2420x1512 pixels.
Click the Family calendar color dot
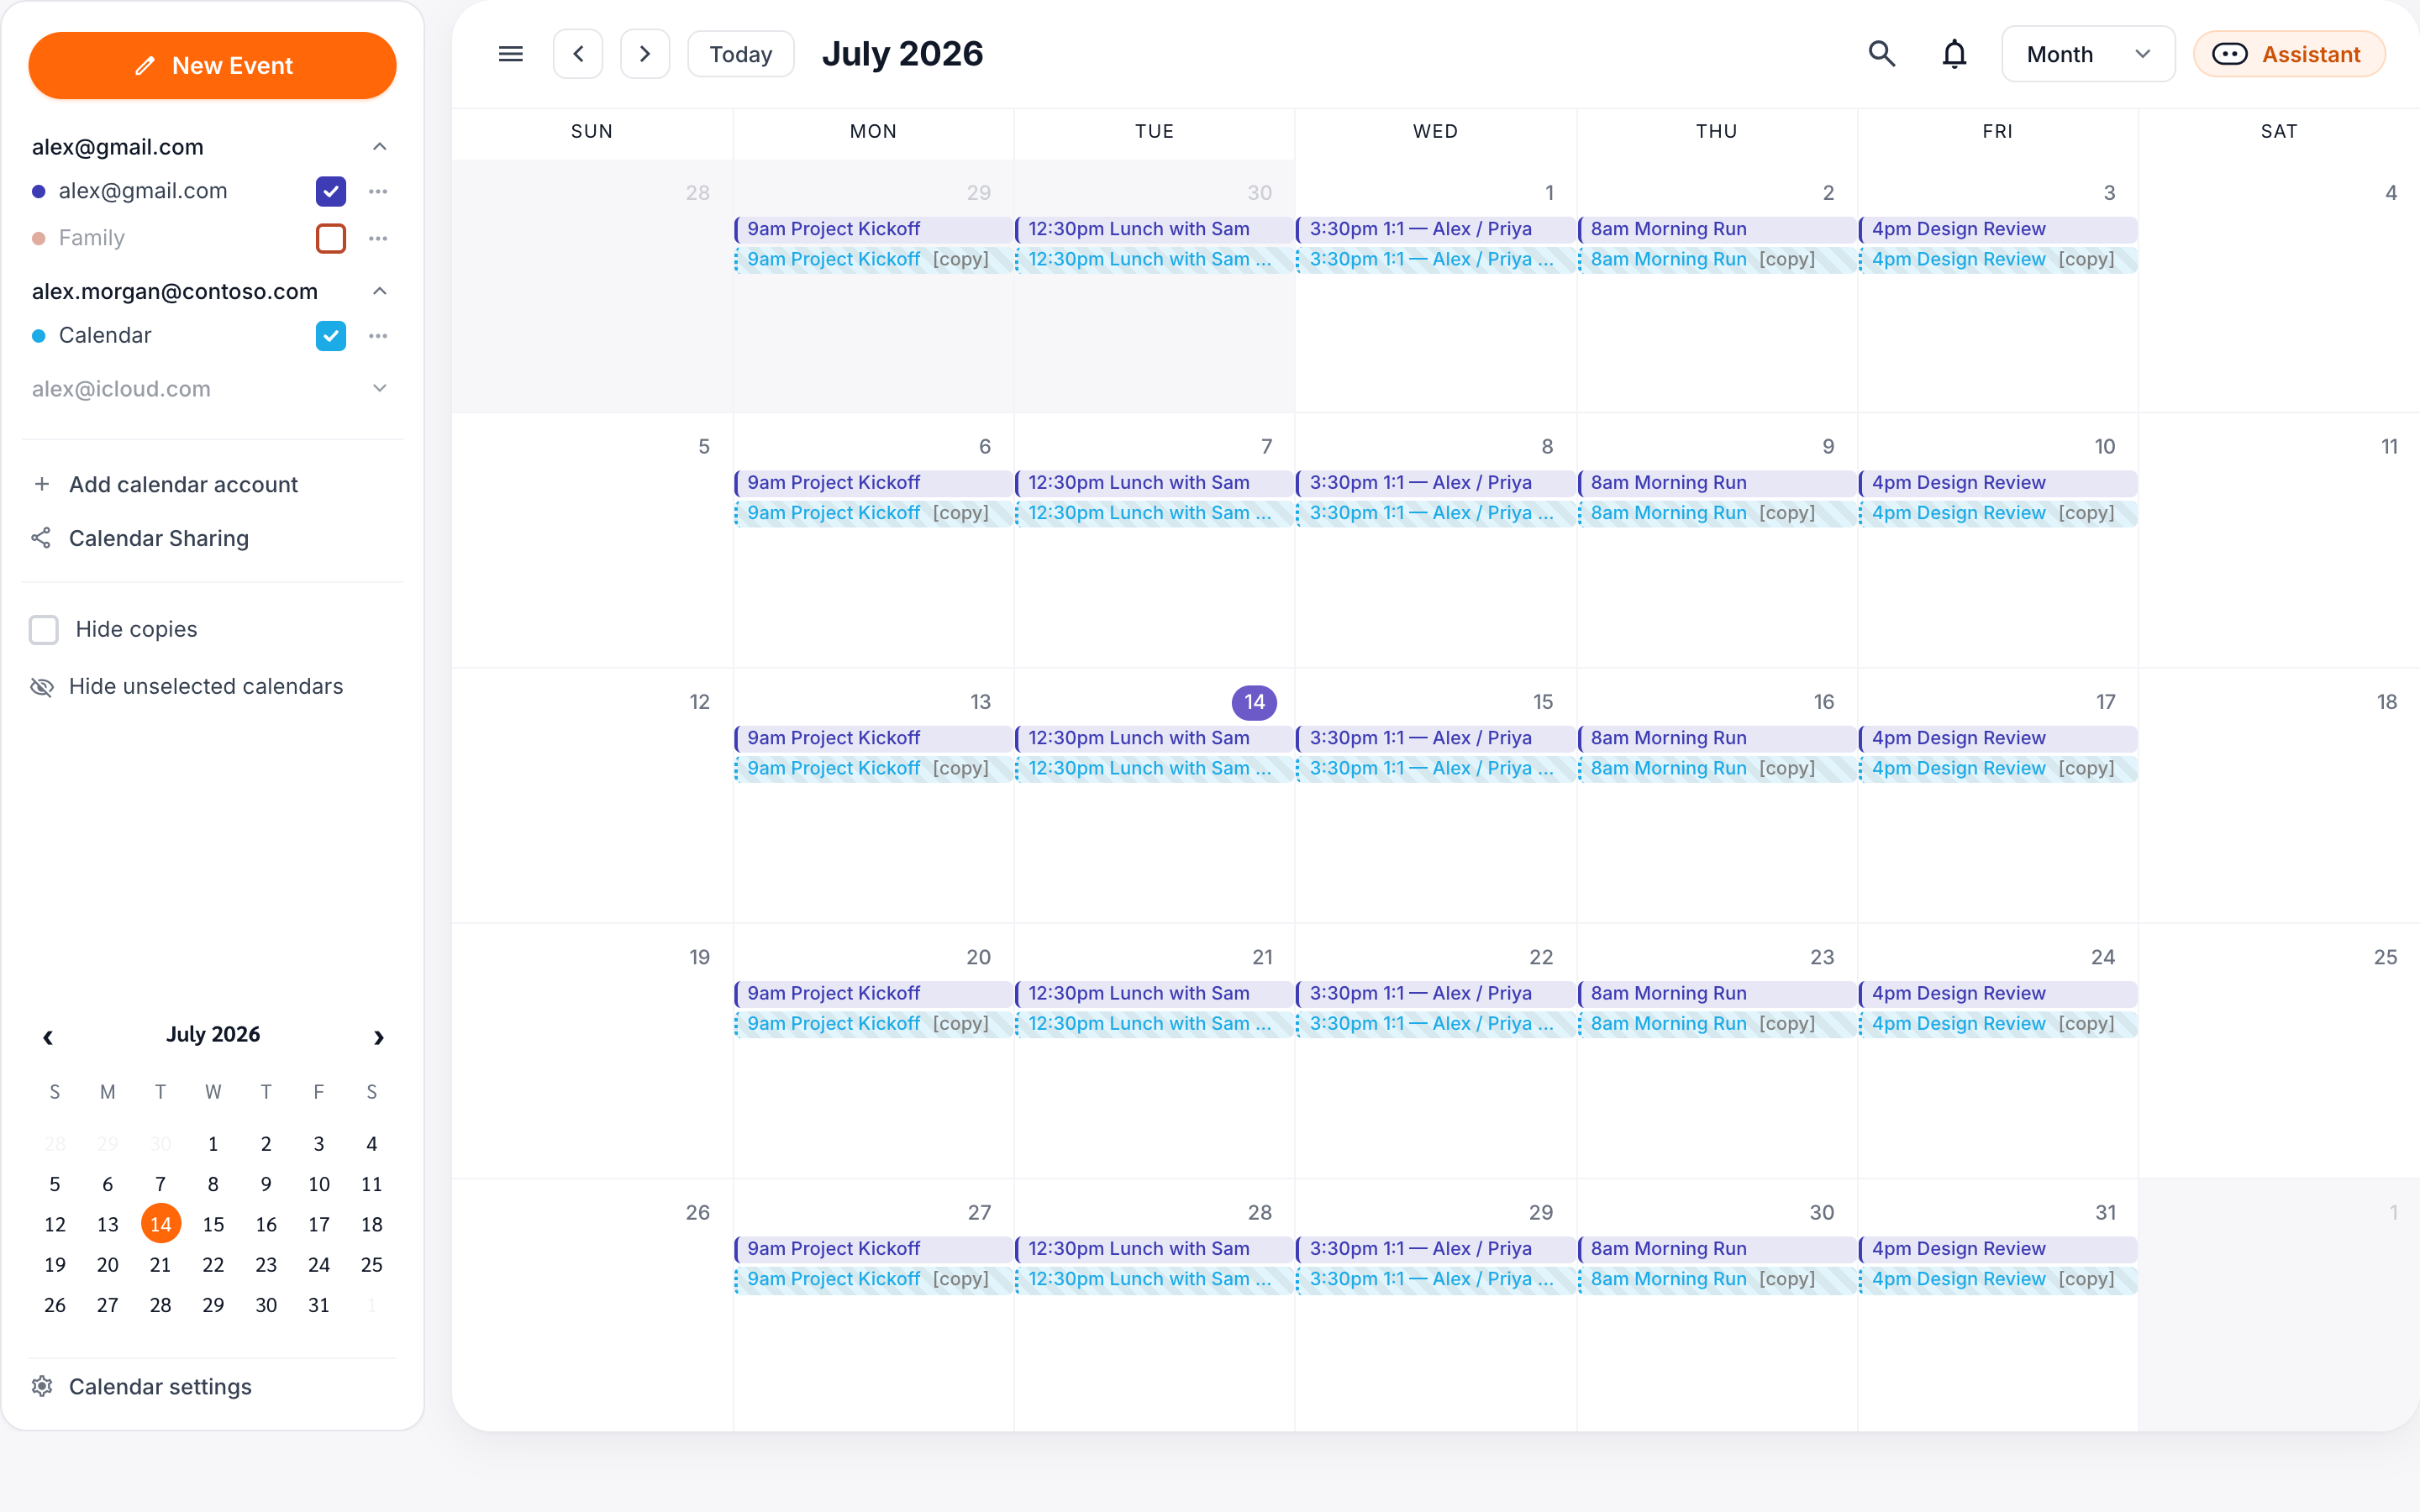tap(39, 238)
